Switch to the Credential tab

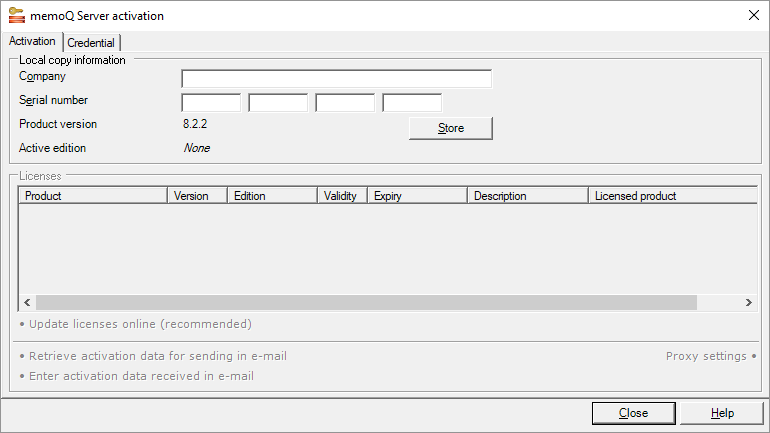point(91,43)
